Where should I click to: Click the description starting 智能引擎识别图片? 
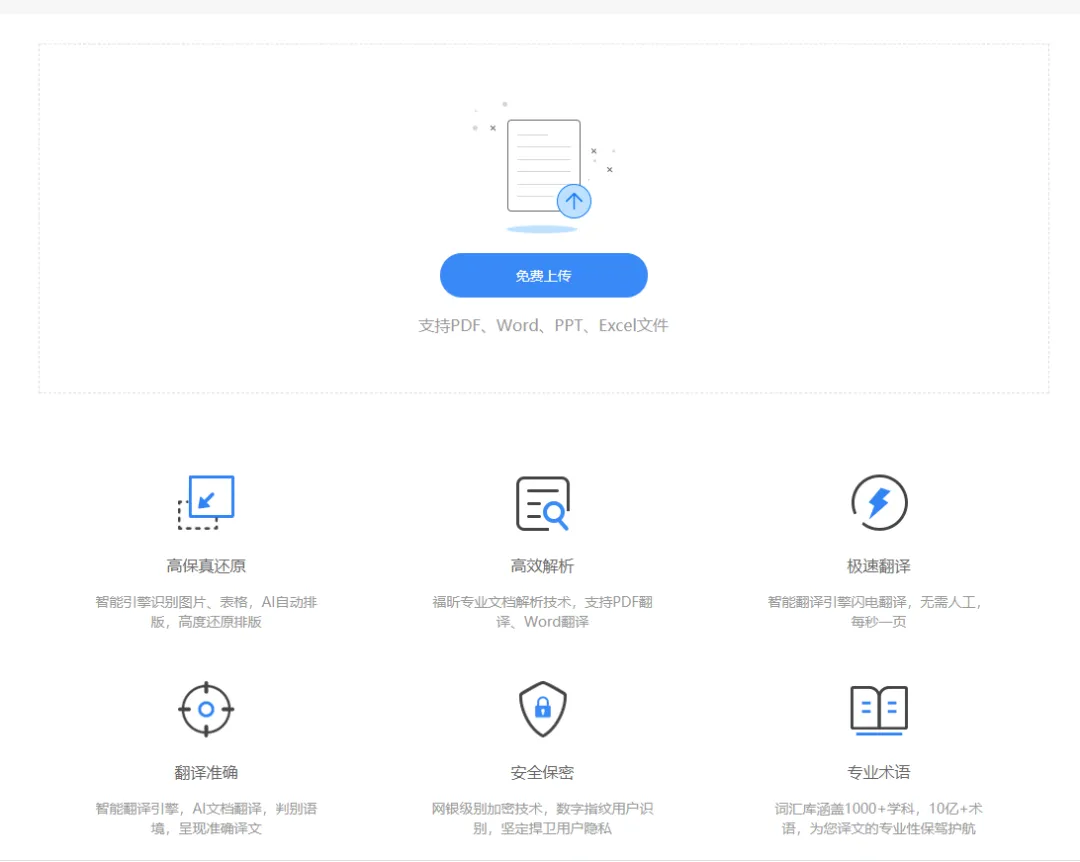[206, 612]
